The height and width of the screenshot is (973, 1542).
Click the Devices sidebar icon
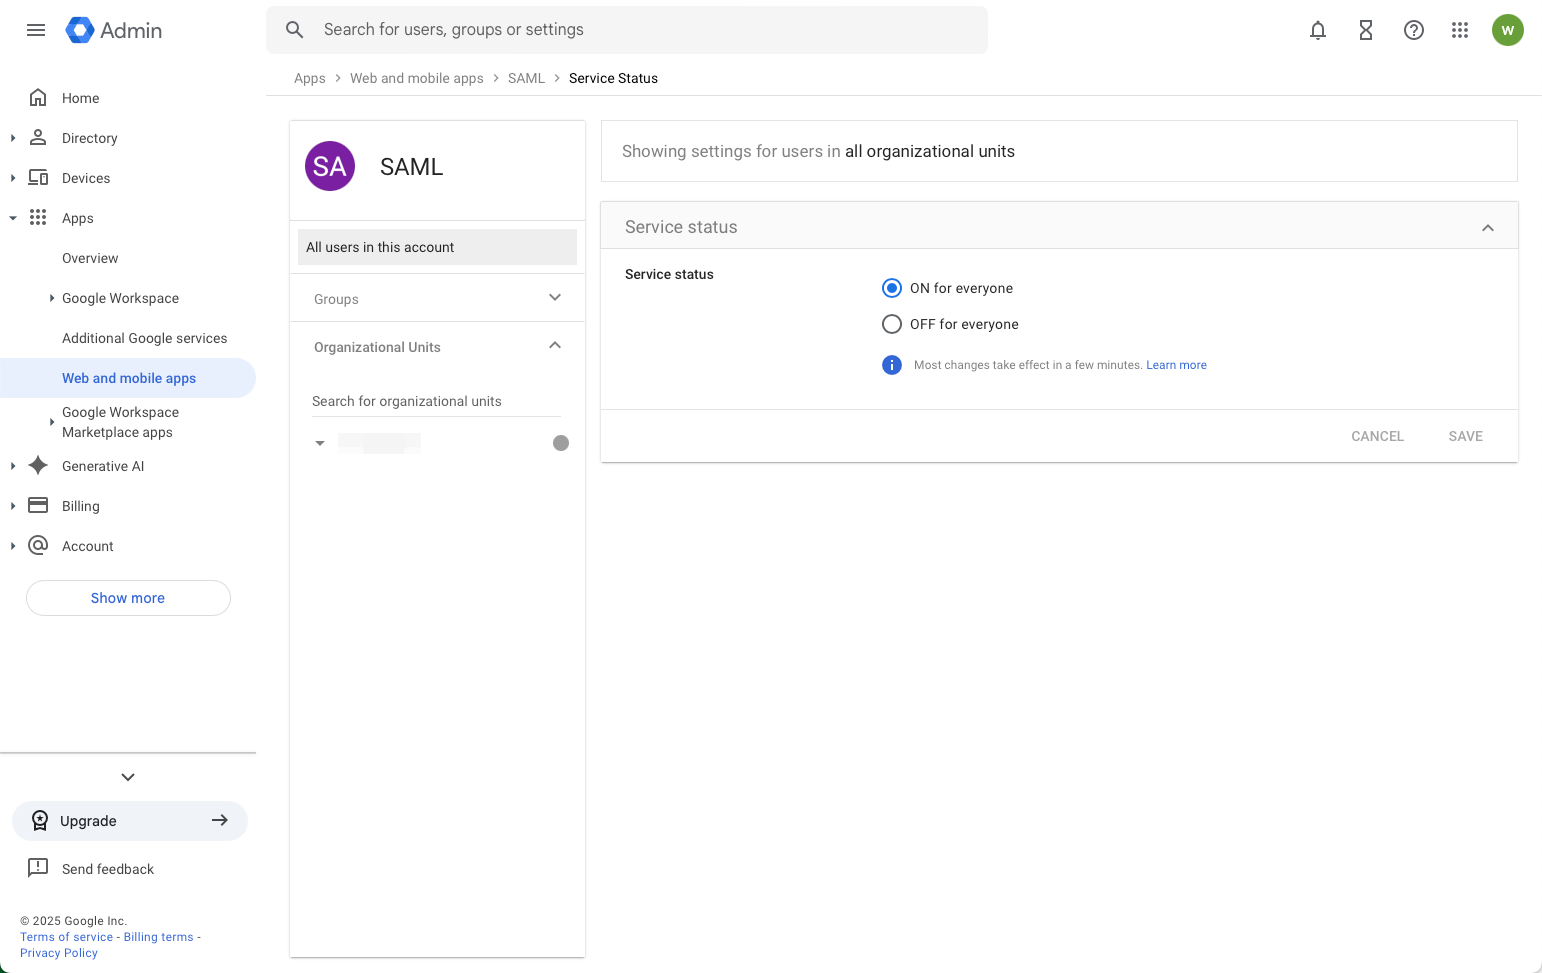tap(37, 177)
